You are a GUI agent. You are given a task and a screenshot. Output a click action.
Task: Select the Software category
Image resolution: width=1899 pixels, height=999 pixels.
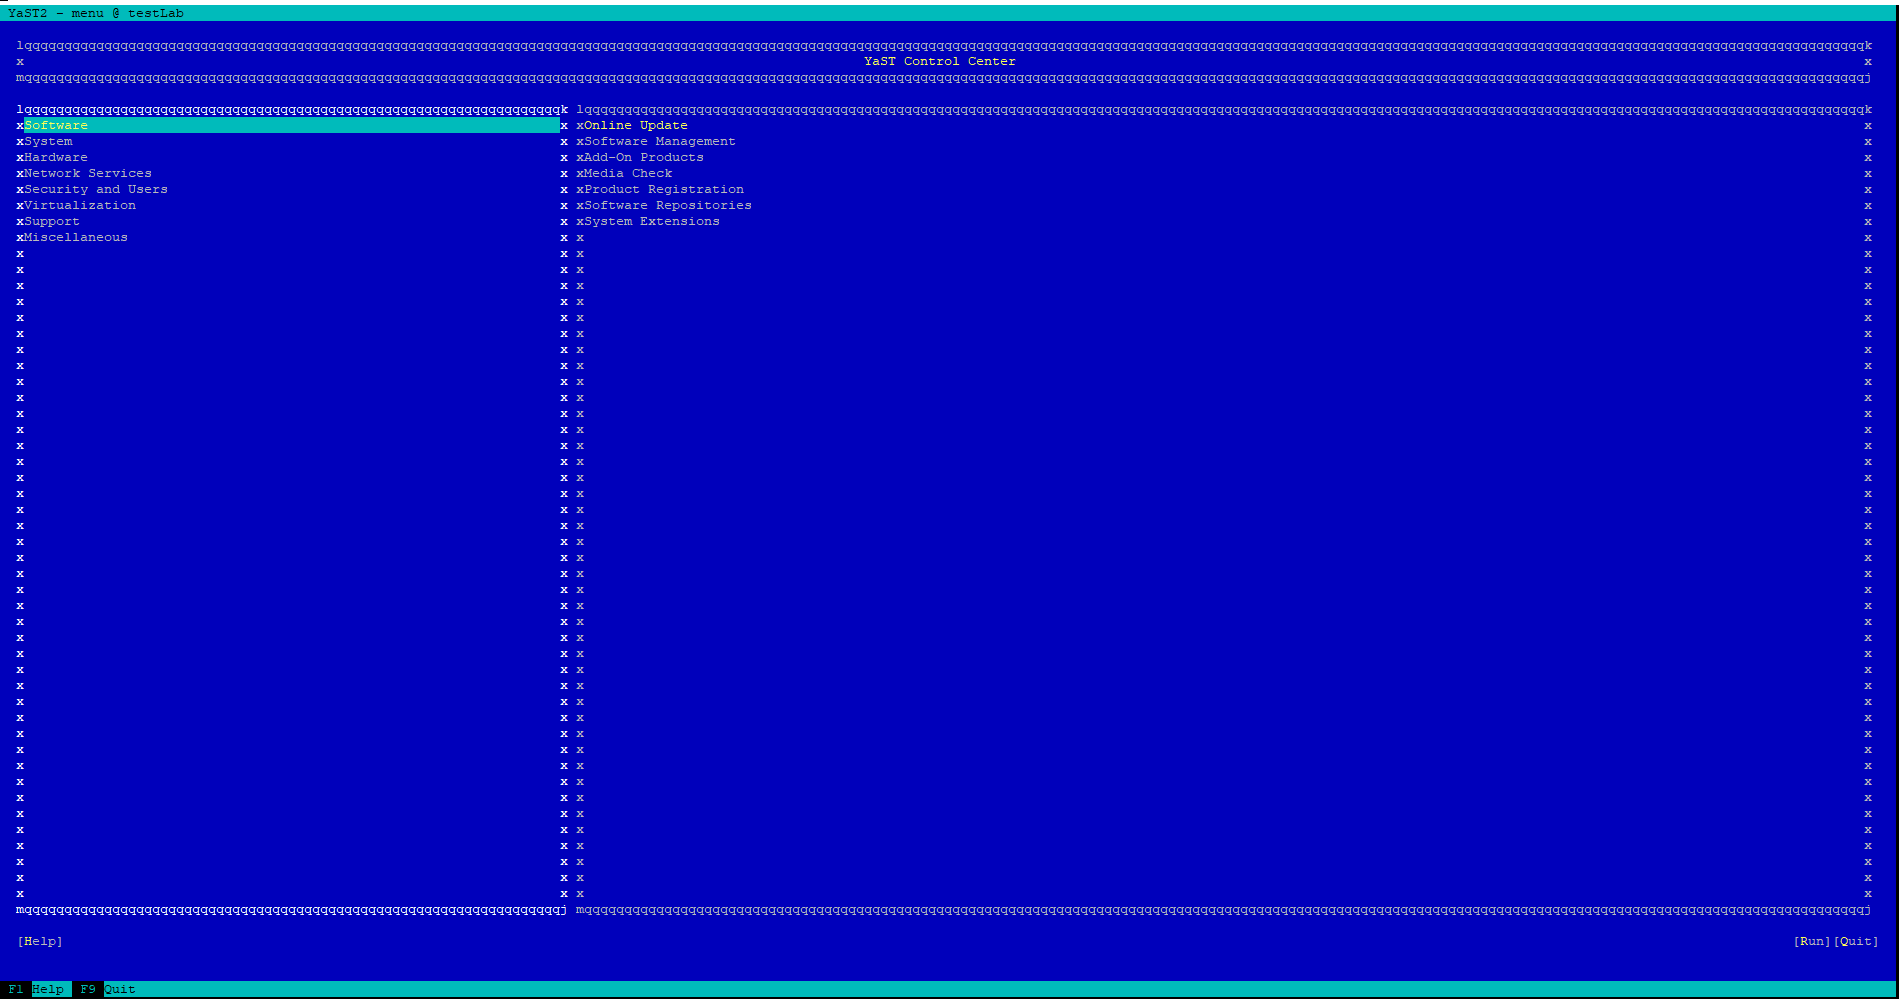coord(292,126)
